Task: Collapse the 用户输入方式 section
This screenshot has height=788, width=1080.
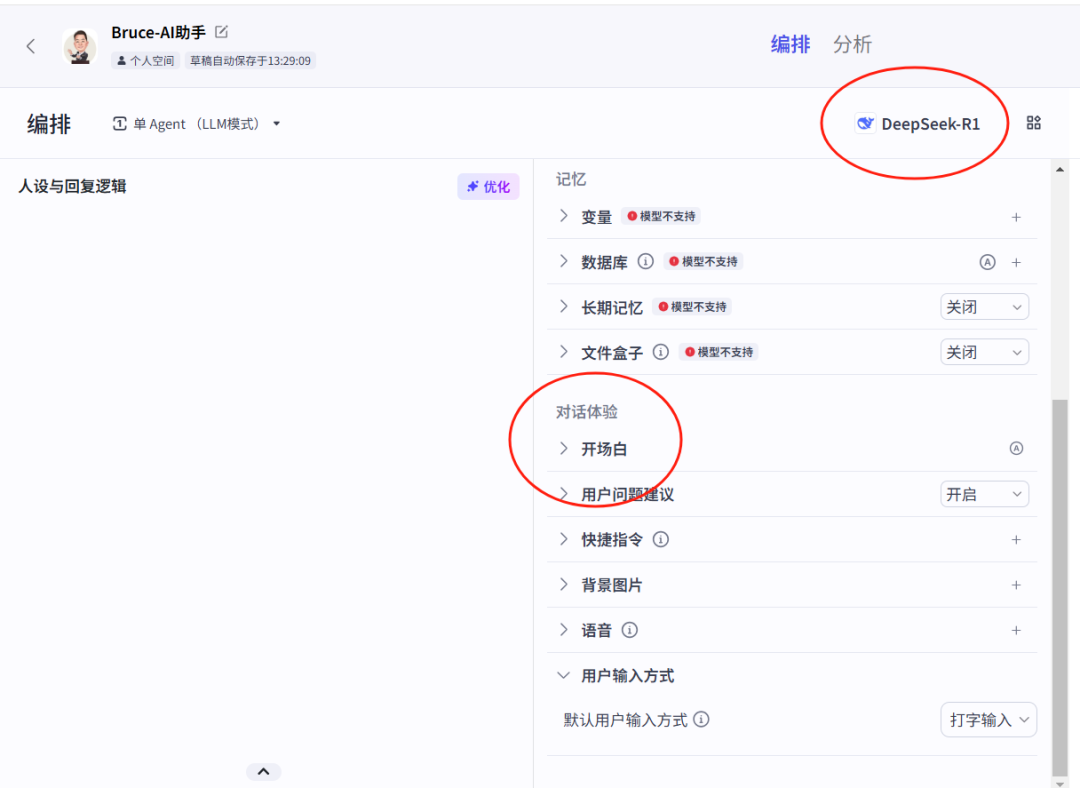Action: click(x=563, y=676)
